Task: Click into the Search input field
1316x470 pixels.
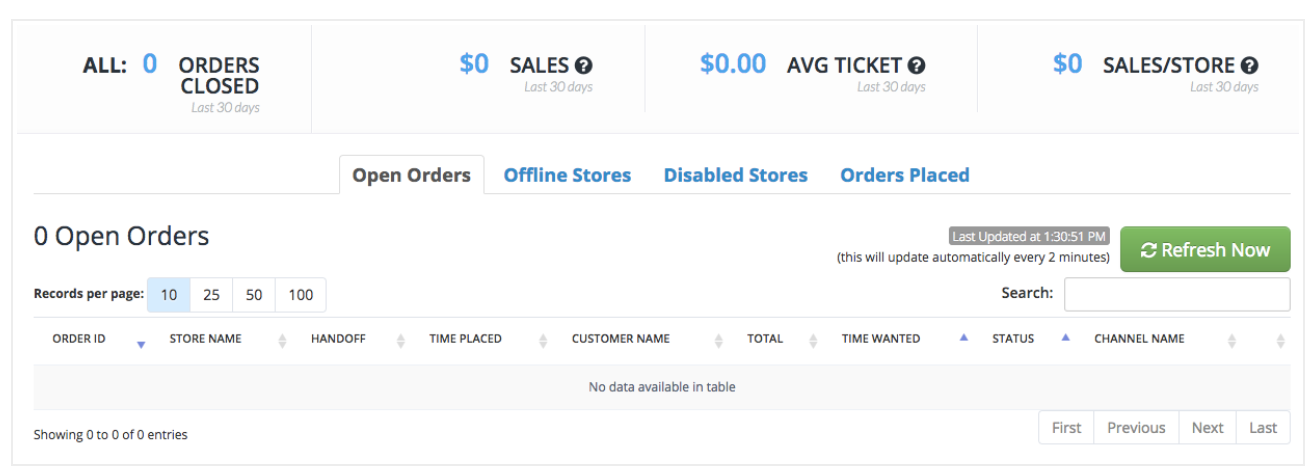Action: [1176, 294]
